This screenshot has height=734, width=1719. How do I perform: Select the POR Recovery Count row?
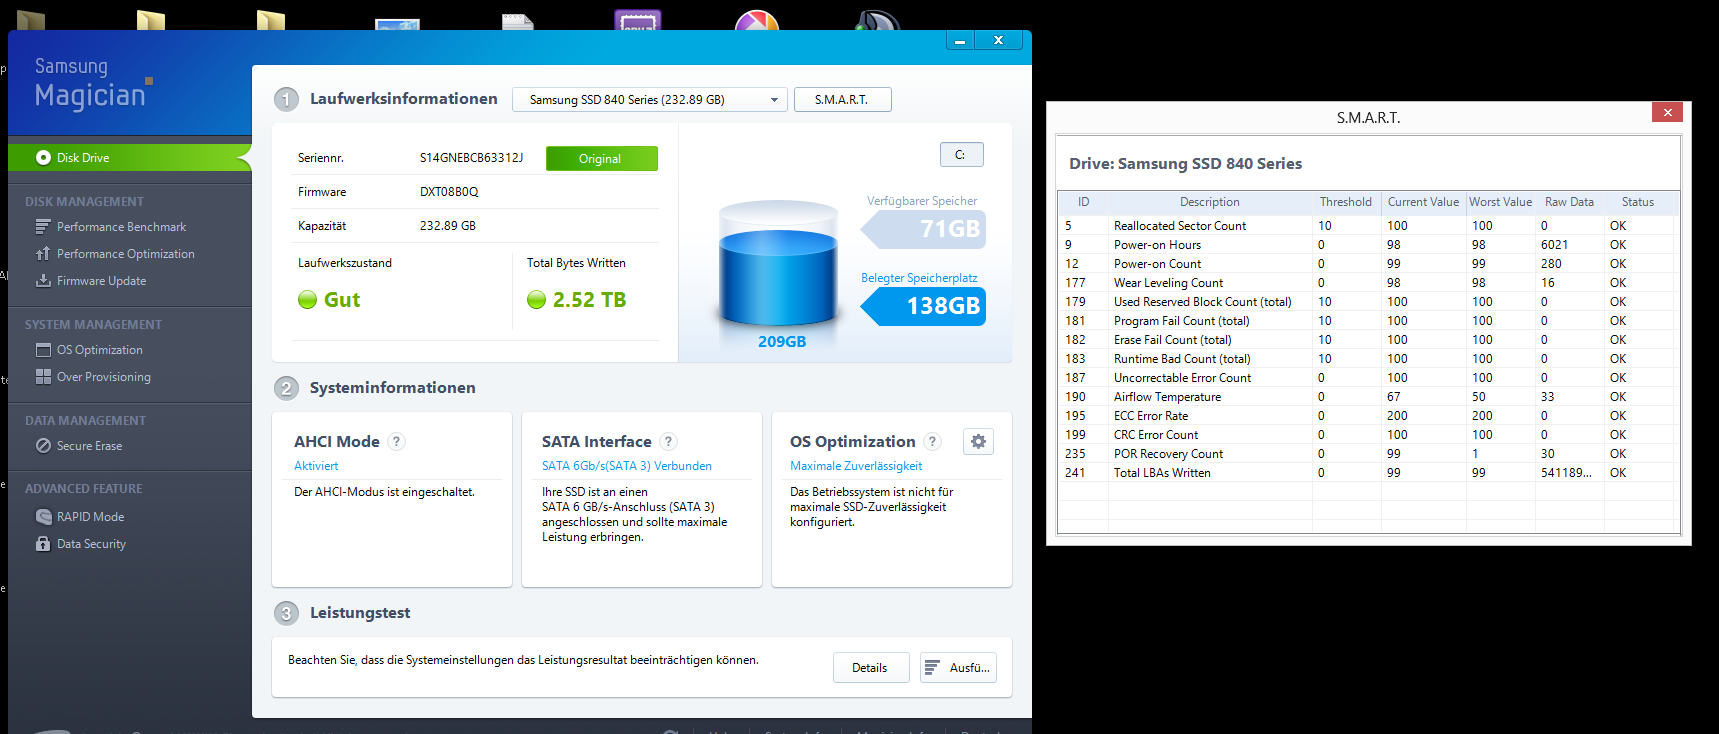click(x=1368, y=454)
